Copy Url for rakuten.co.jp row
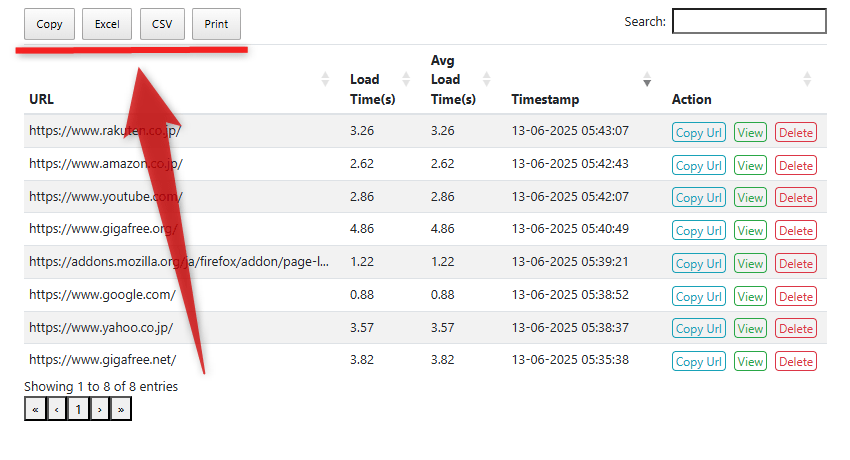850x460 pixels. pos(699,132)
